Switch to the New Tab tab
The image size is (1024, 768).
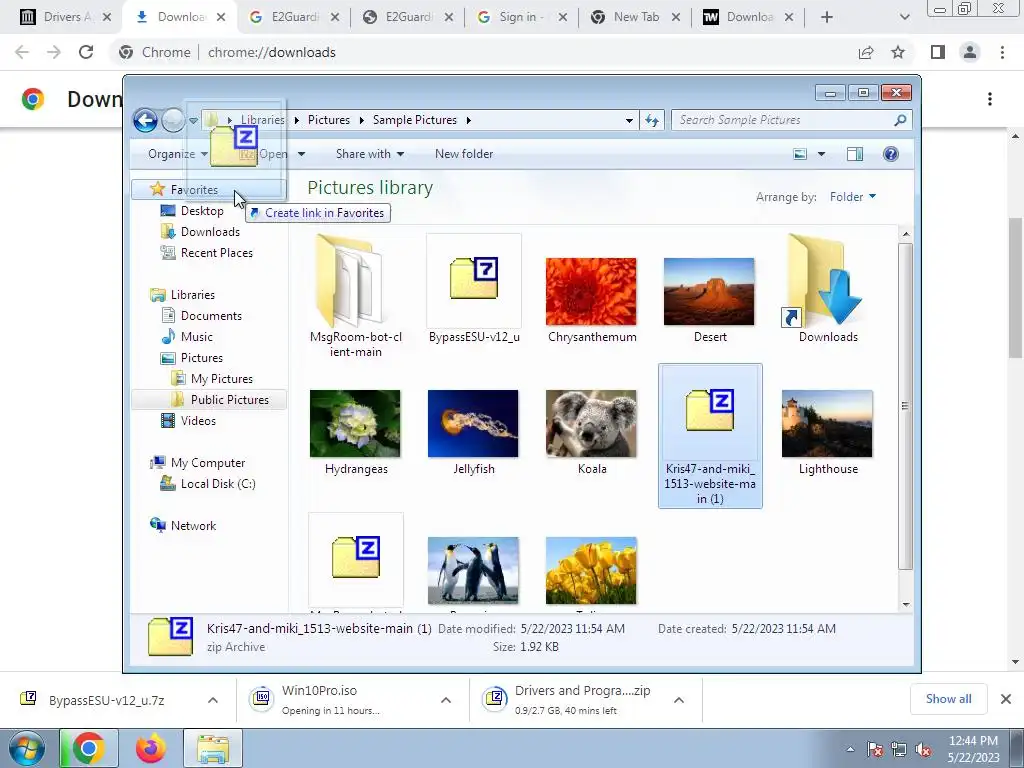pos(633,17)
